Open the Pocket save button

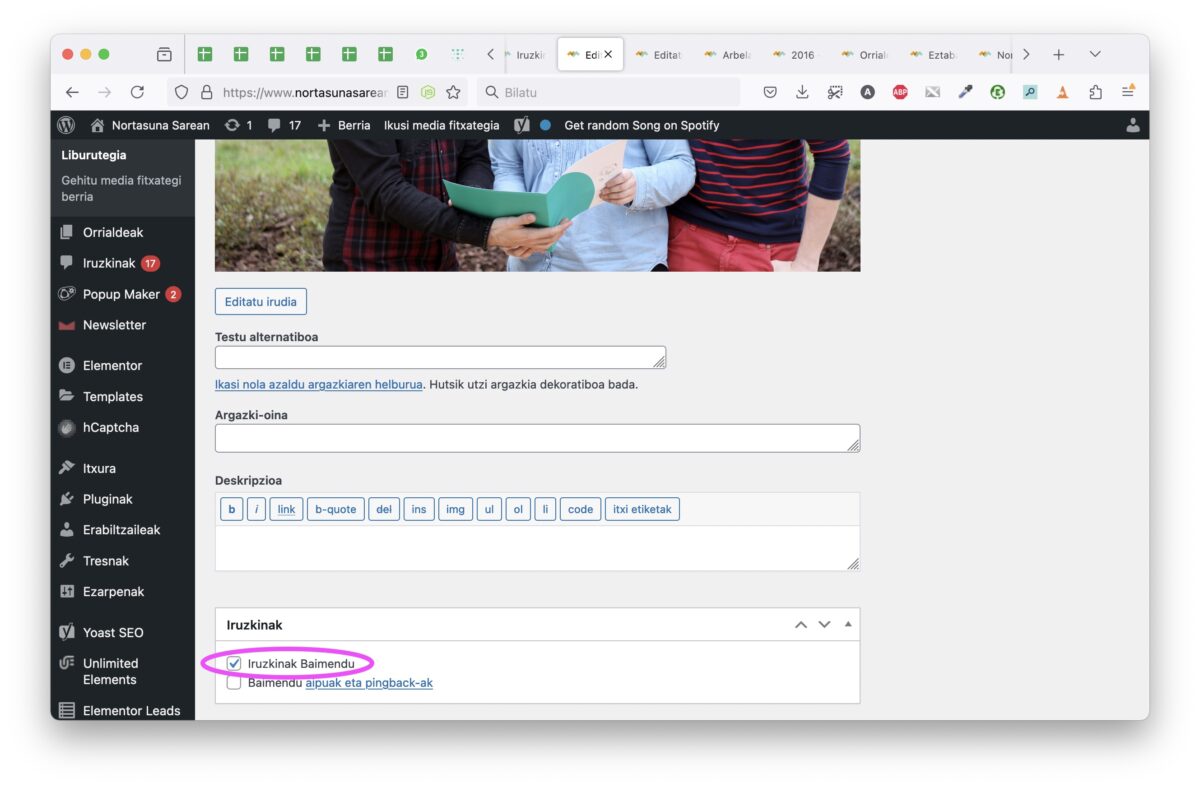coord(770,92)
